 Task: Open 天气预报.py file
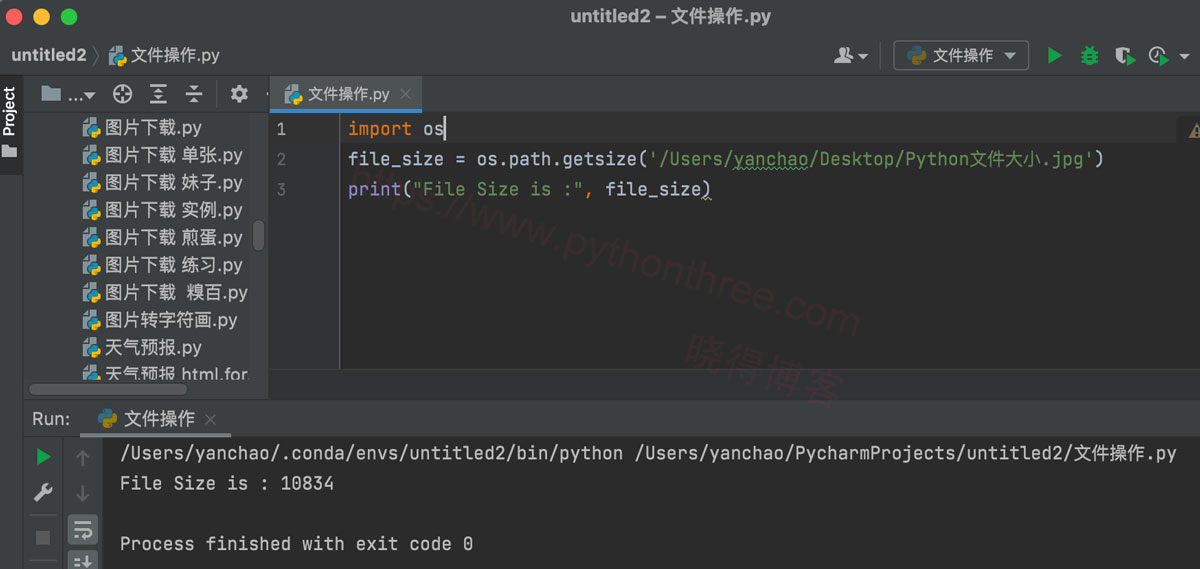(x=142, y=348)
